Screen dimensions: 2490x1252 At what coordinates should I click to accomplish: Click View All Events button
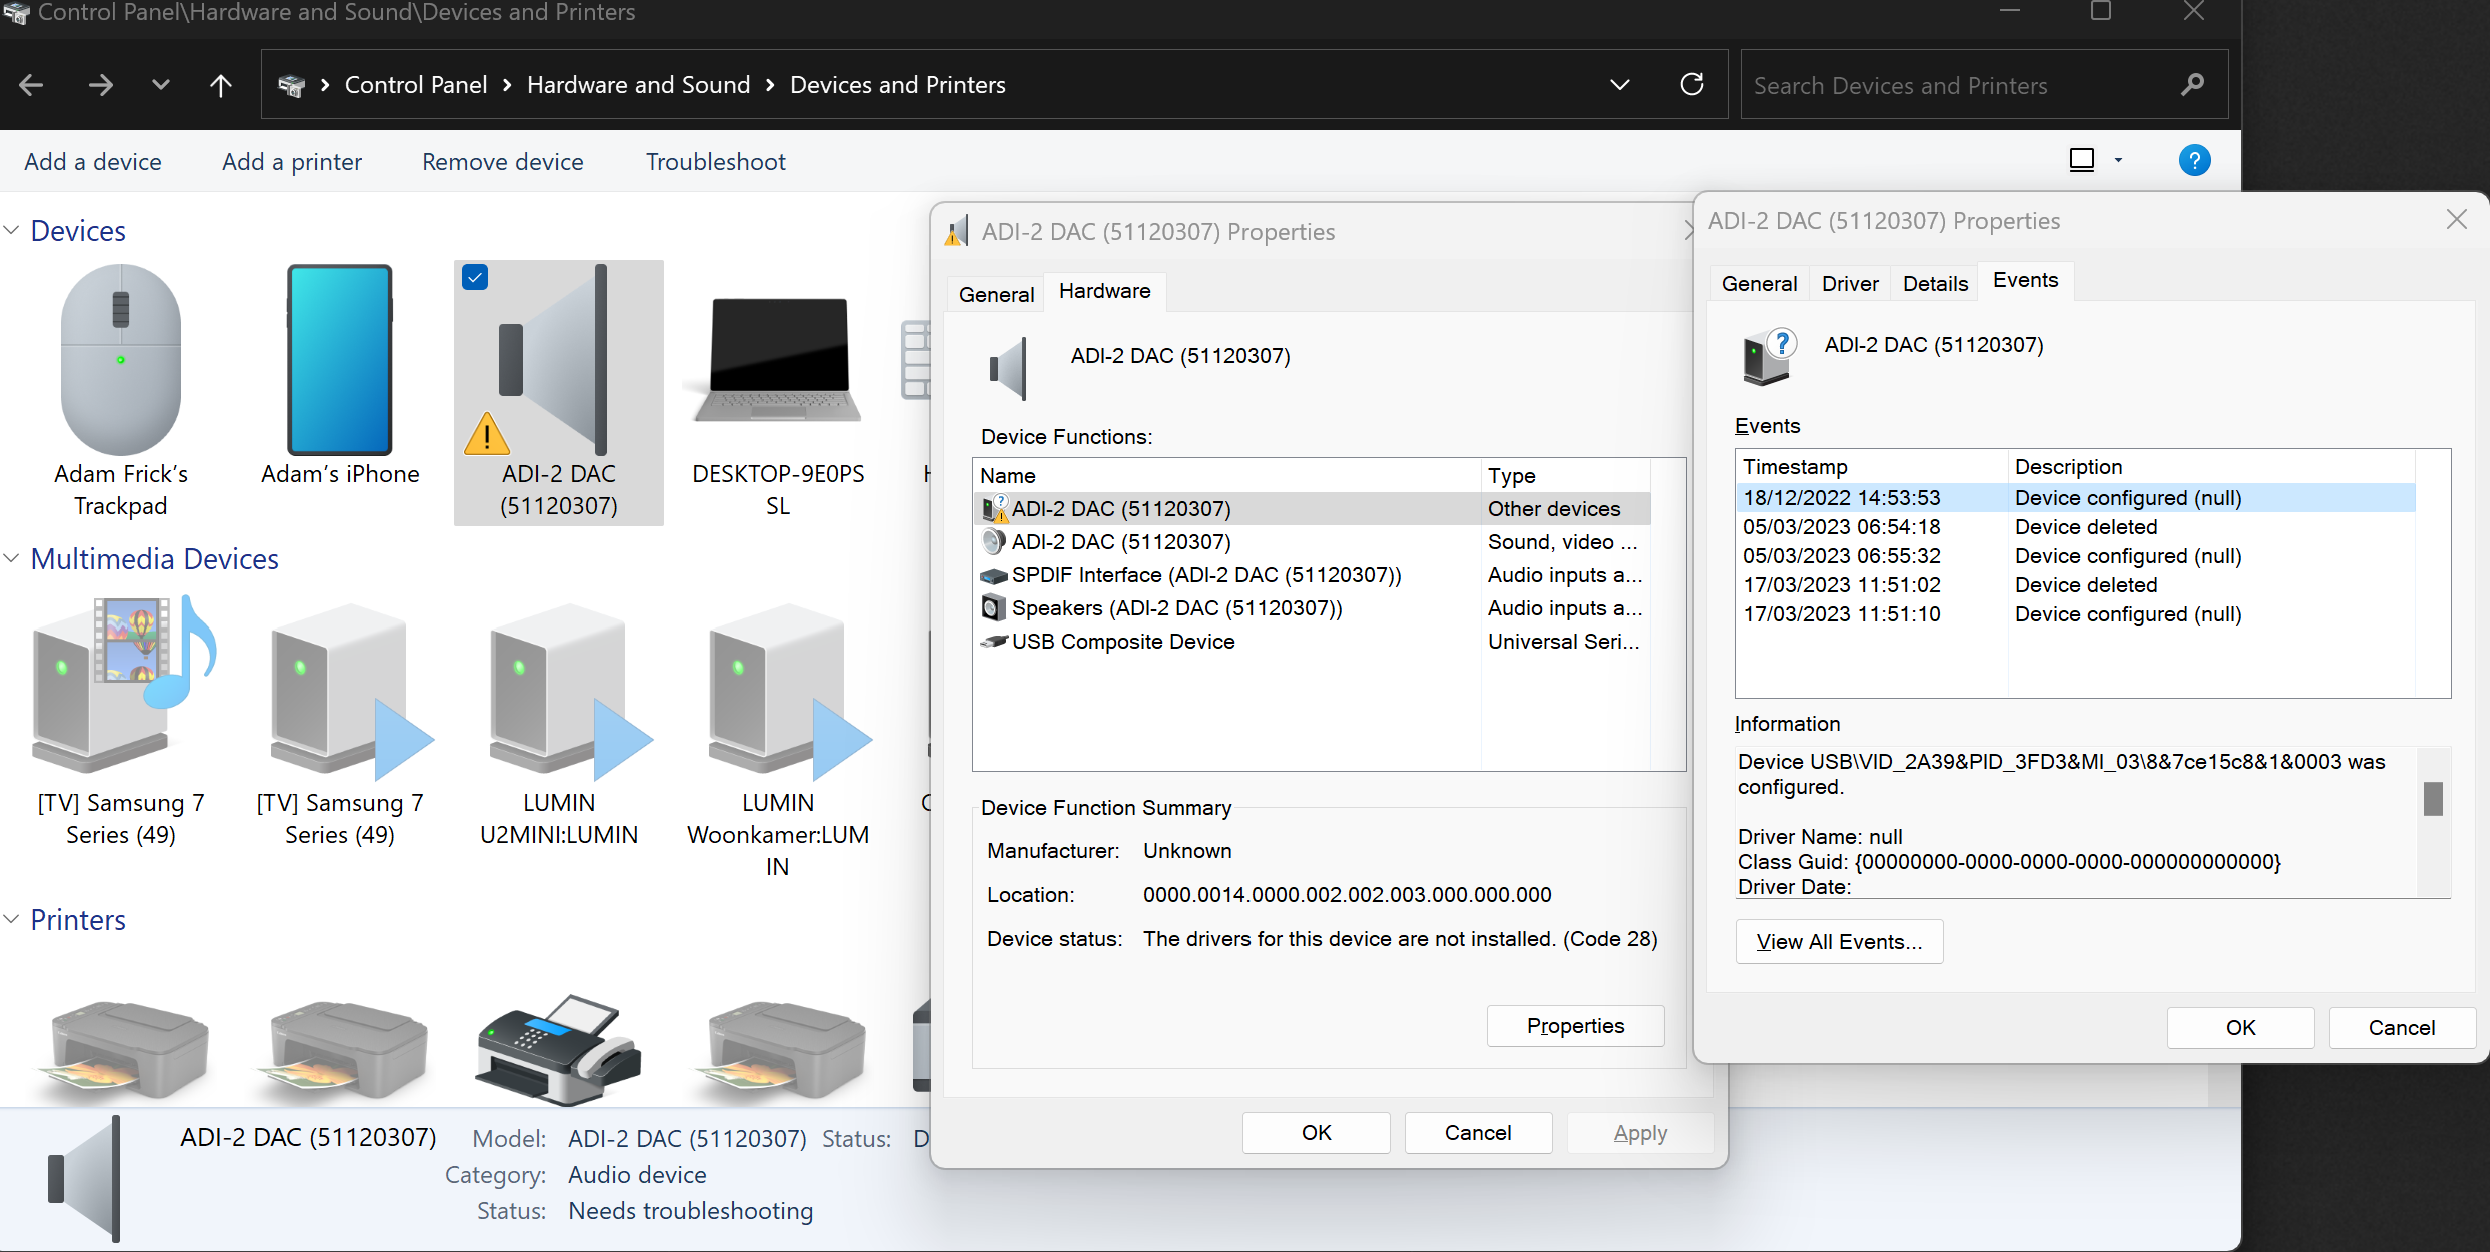[1840, 942]
